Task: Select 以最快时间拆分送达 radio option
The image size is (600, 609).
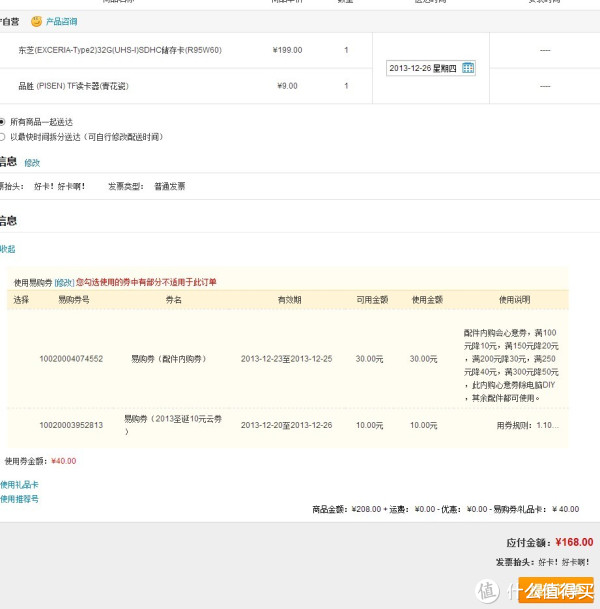Action: (2, 137)
